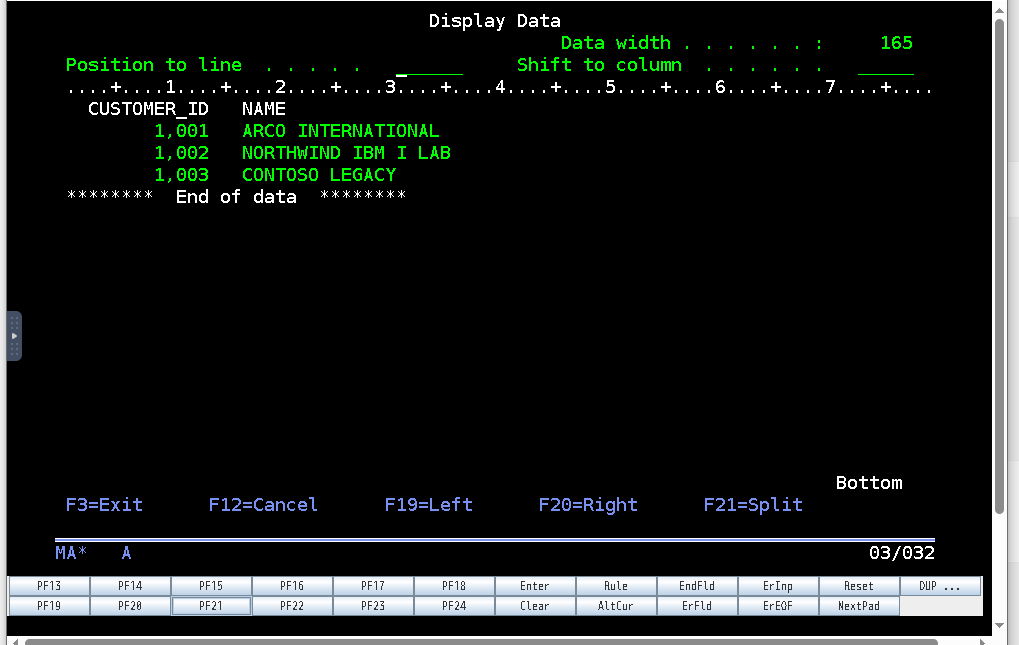Click the horizontal scrollbar thumb
Viewport: 1019px width, 645px height.
coord(481,642)
